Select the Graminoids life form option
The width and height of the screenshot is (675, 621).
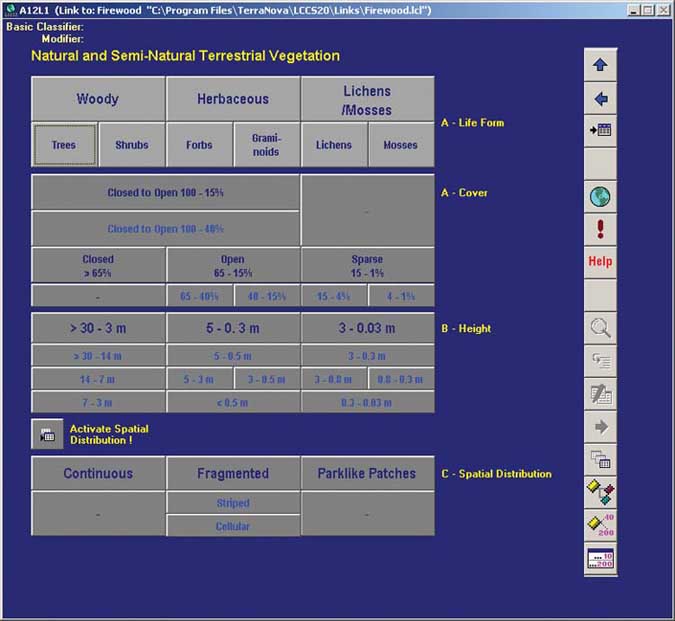click(x=267, y=145)
